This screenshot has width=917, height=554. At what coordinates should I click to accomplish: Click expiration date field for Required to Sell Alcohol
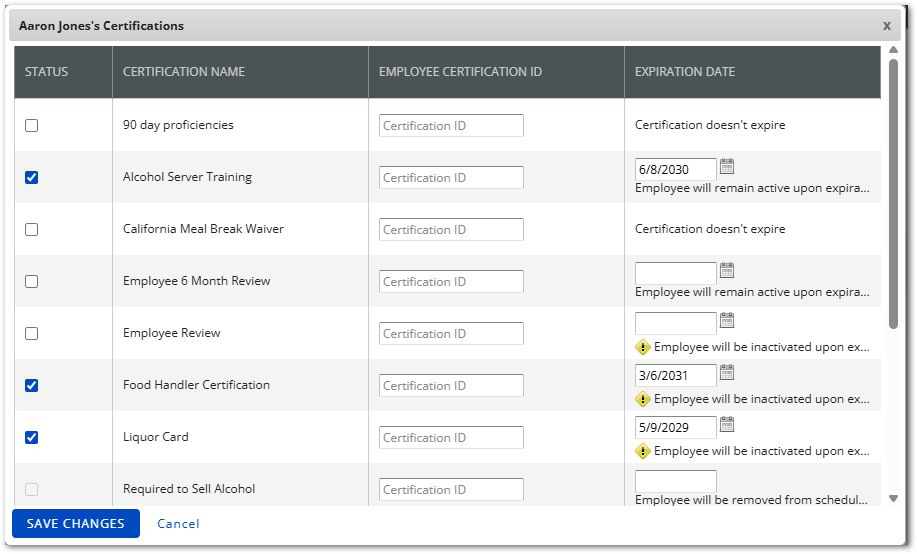point(675,481)
